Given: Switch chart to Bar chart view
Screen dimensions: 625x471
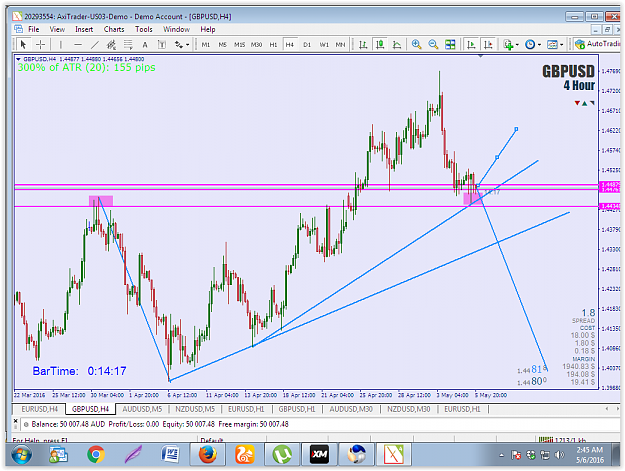Looking at the screenshot, I should [363, 44].
